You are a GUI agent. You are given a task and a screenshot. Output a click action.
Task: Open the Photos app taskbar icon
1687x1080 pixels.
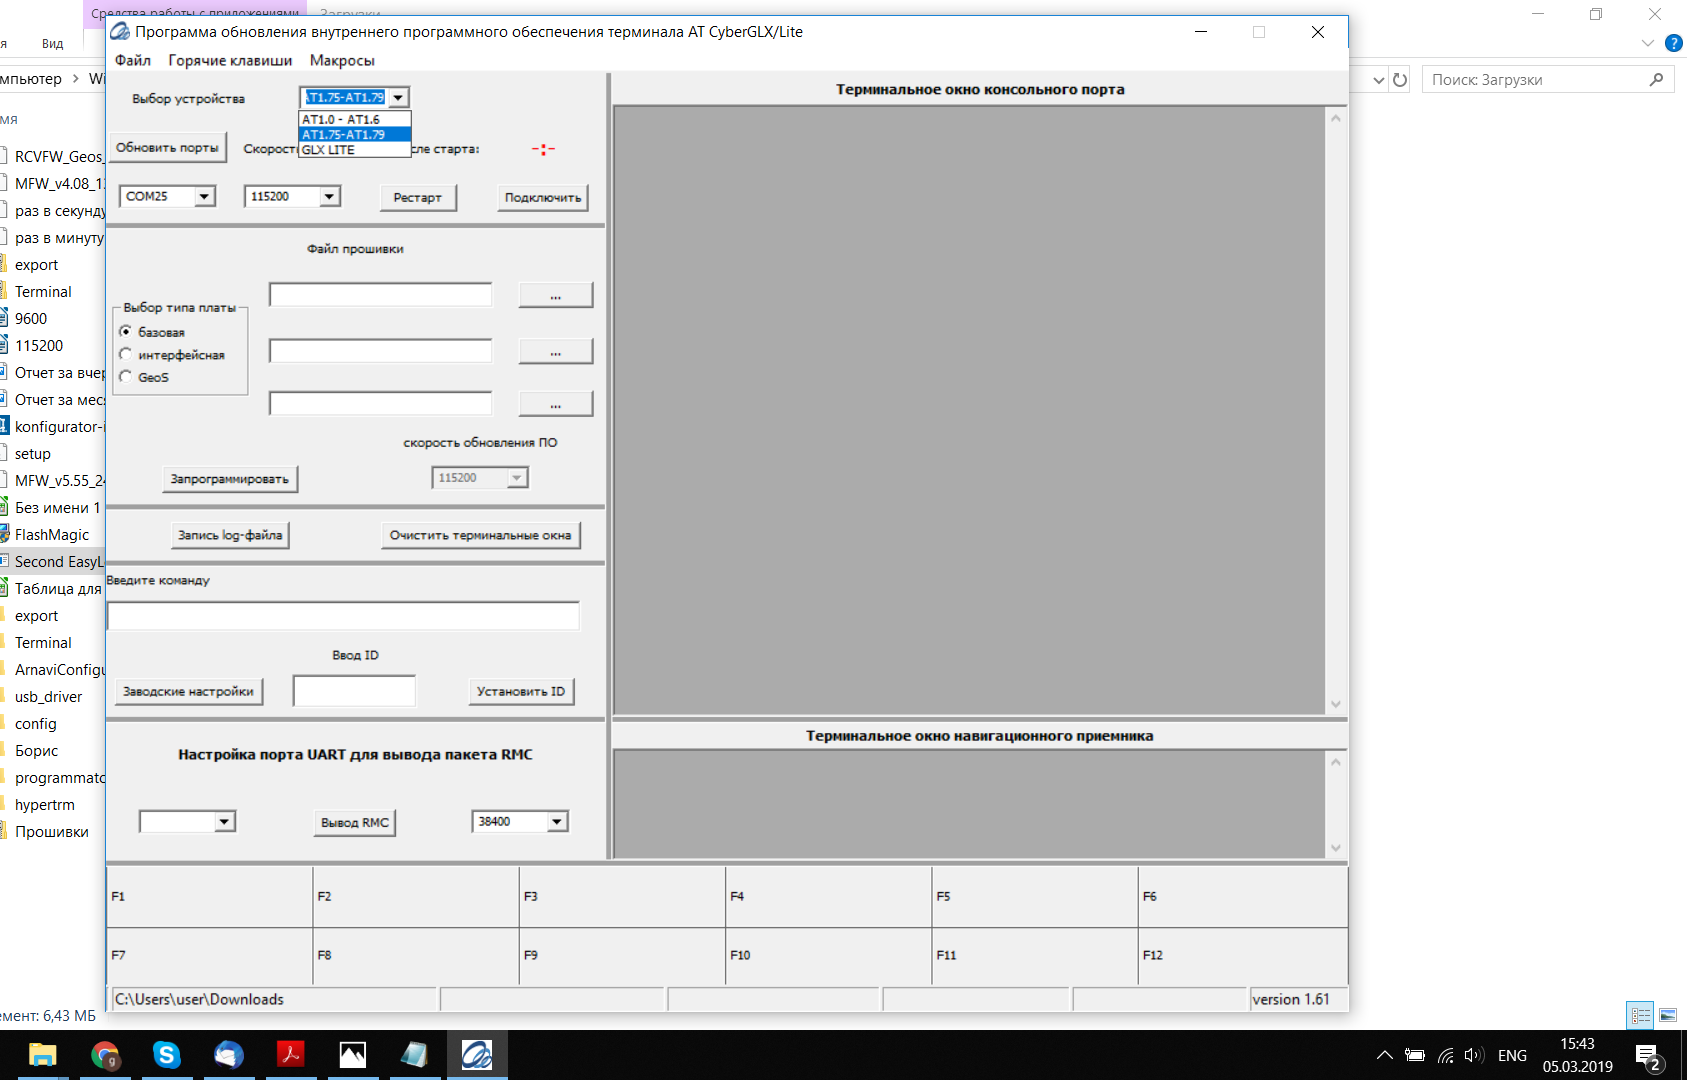(x=352, y=1055)
